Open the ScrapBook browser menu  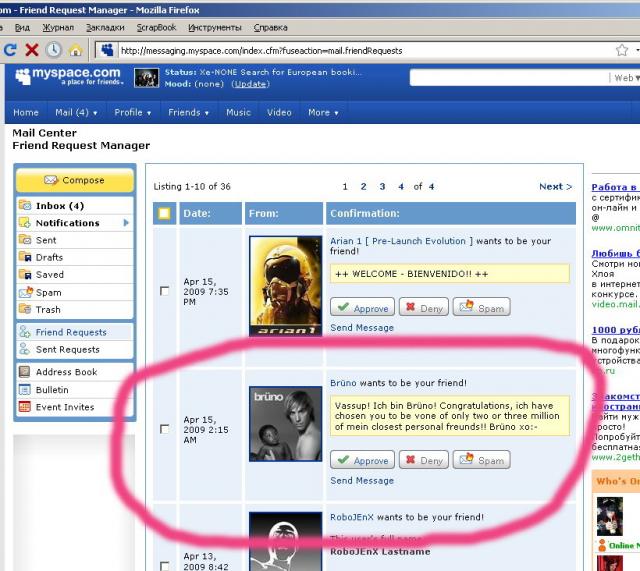156,27
